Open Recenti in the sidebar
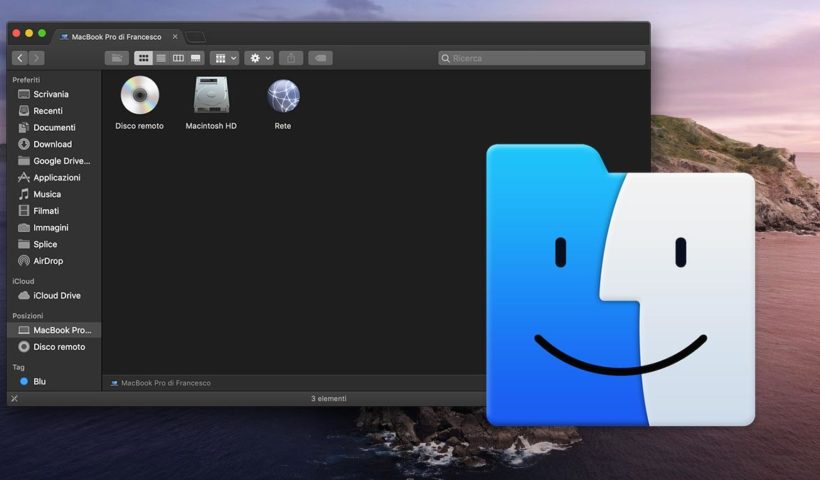Image resolution: width=820 pixels, height=480 pixels. 48,111
